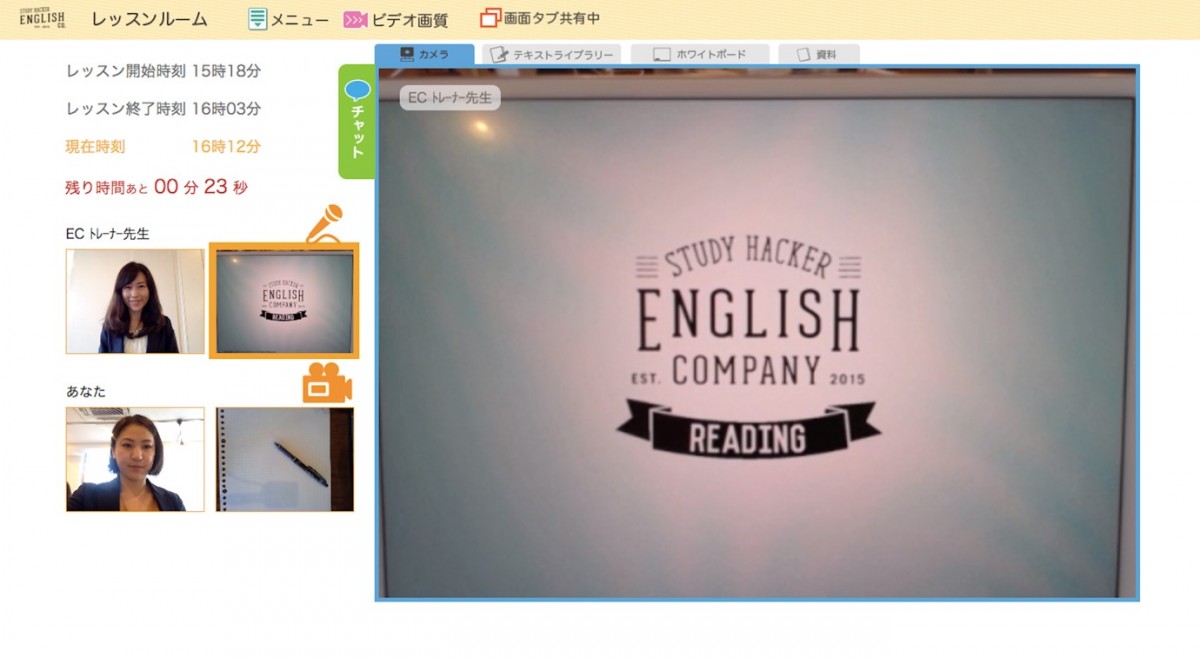Select your notebook and pen camera thumbnail
The image size is (1200, 658).
pyautogui.click(x=284, y=459)
